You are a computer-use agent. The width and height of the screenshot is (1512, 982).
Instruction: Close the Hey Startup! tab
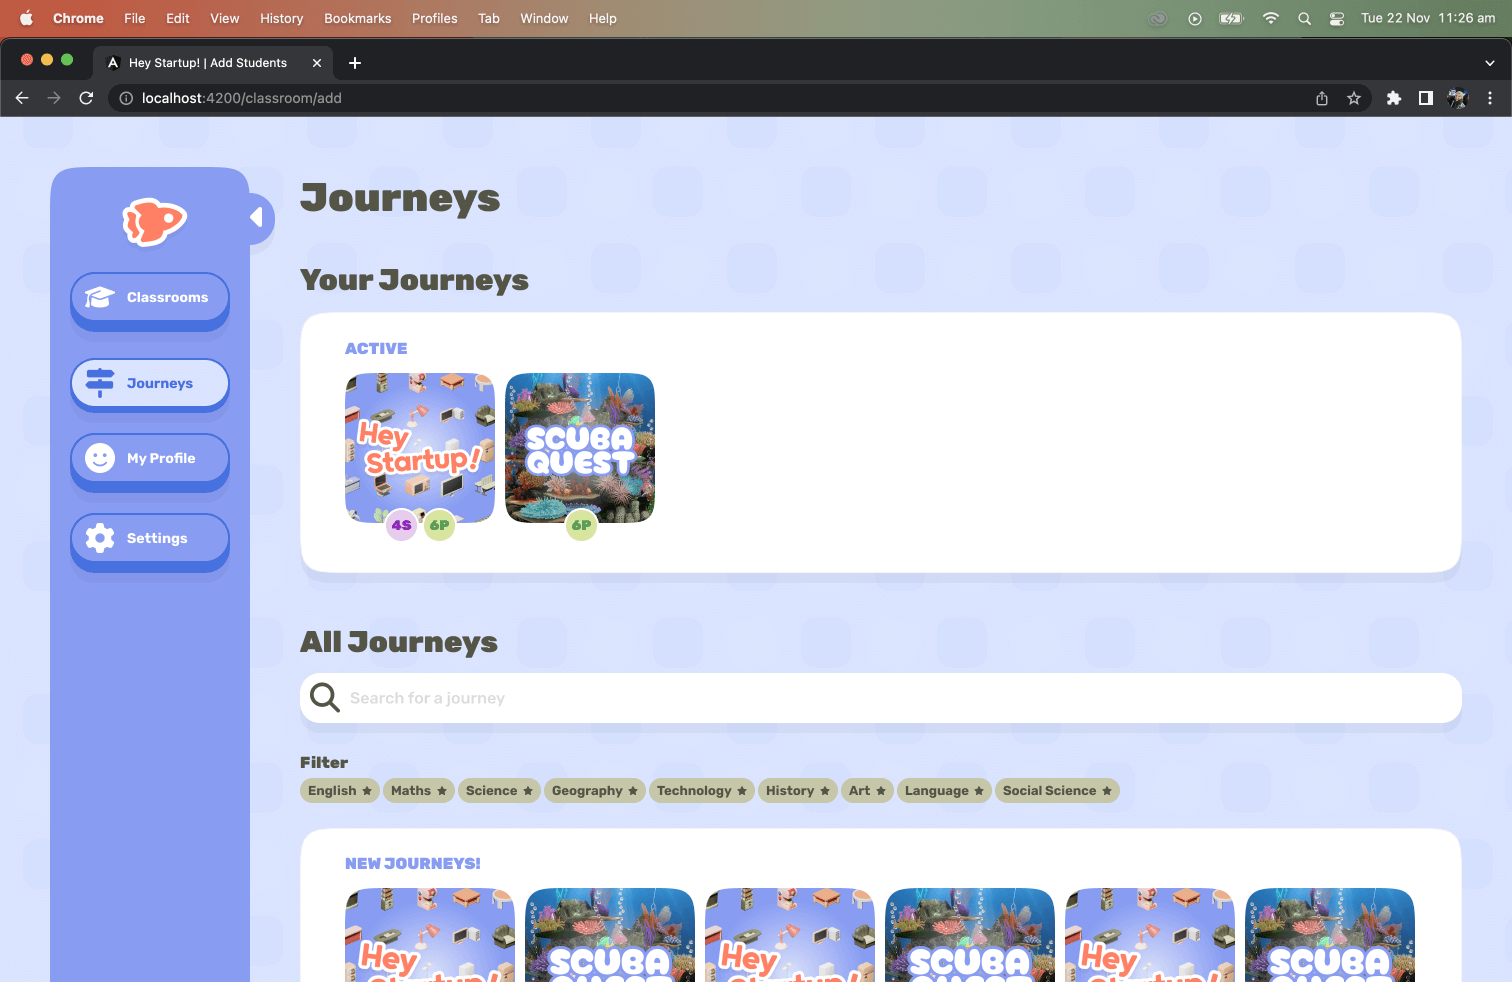pos(317,63)
